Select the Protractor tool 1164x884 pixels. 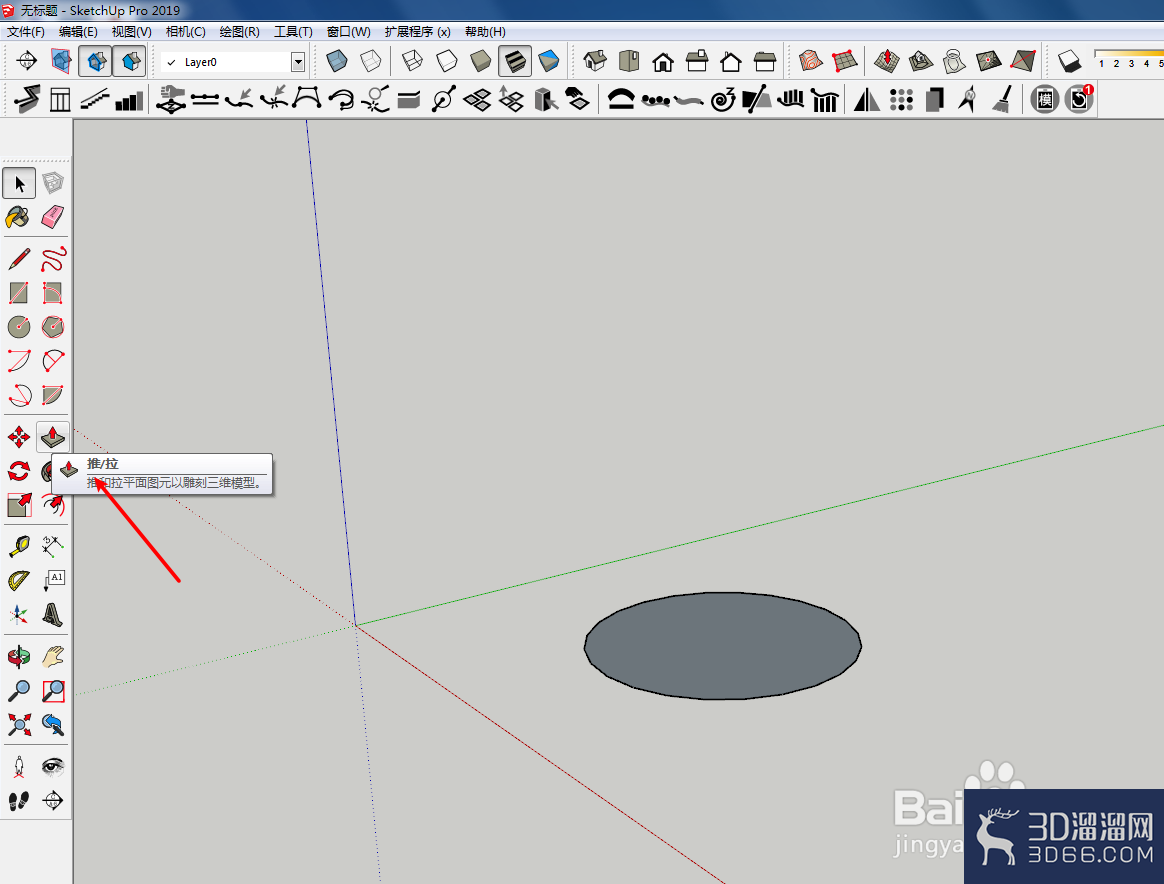tap(19, 580)
